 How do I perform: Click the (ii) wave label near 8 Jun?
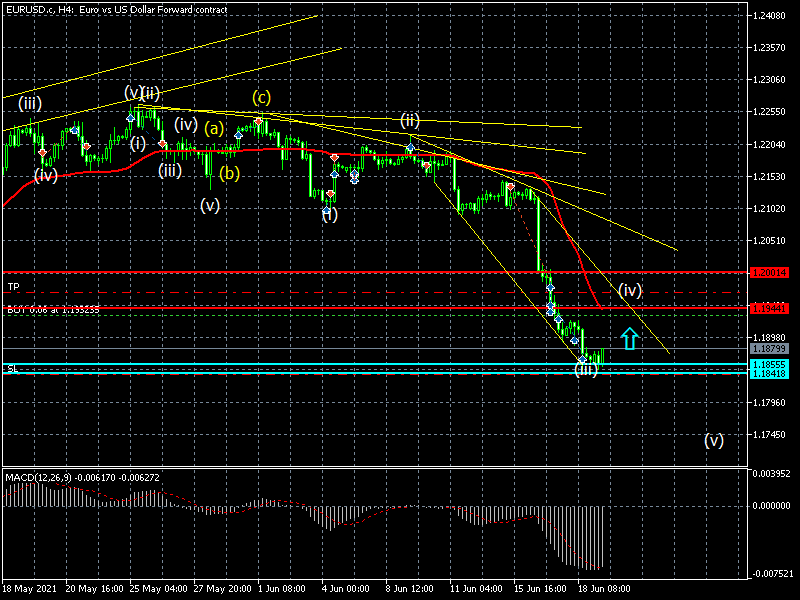[x=410, y=120]
